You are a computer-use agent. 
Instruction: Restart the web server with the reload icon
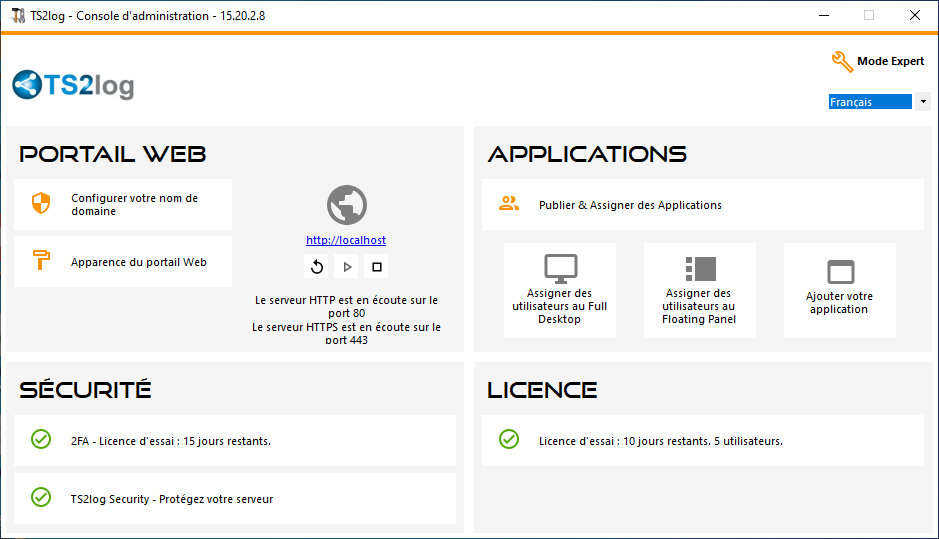point(317,267)
